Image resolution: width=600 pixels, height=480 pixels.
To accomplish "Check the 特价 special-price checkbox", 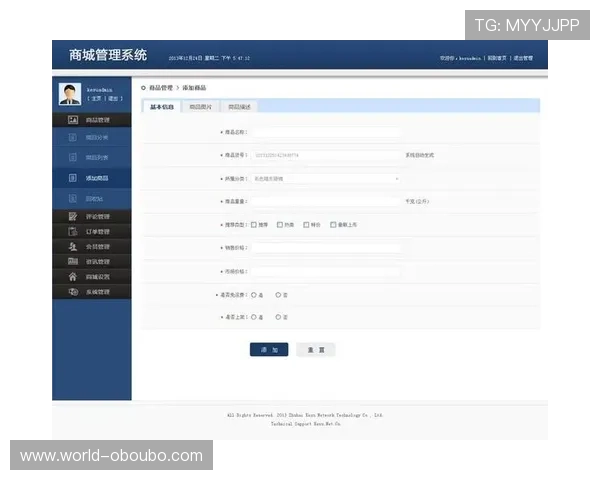I will pos(306,225).
